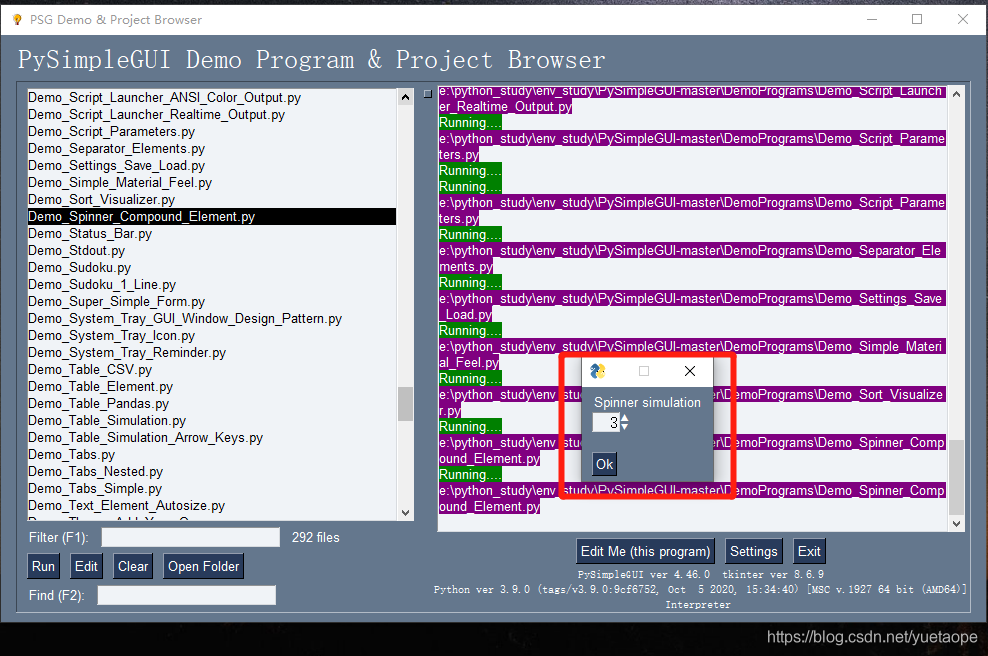Viewport: 988px width, 656px height.
Task: Click the maximize box of spinner popup
Action: [644, 371]
